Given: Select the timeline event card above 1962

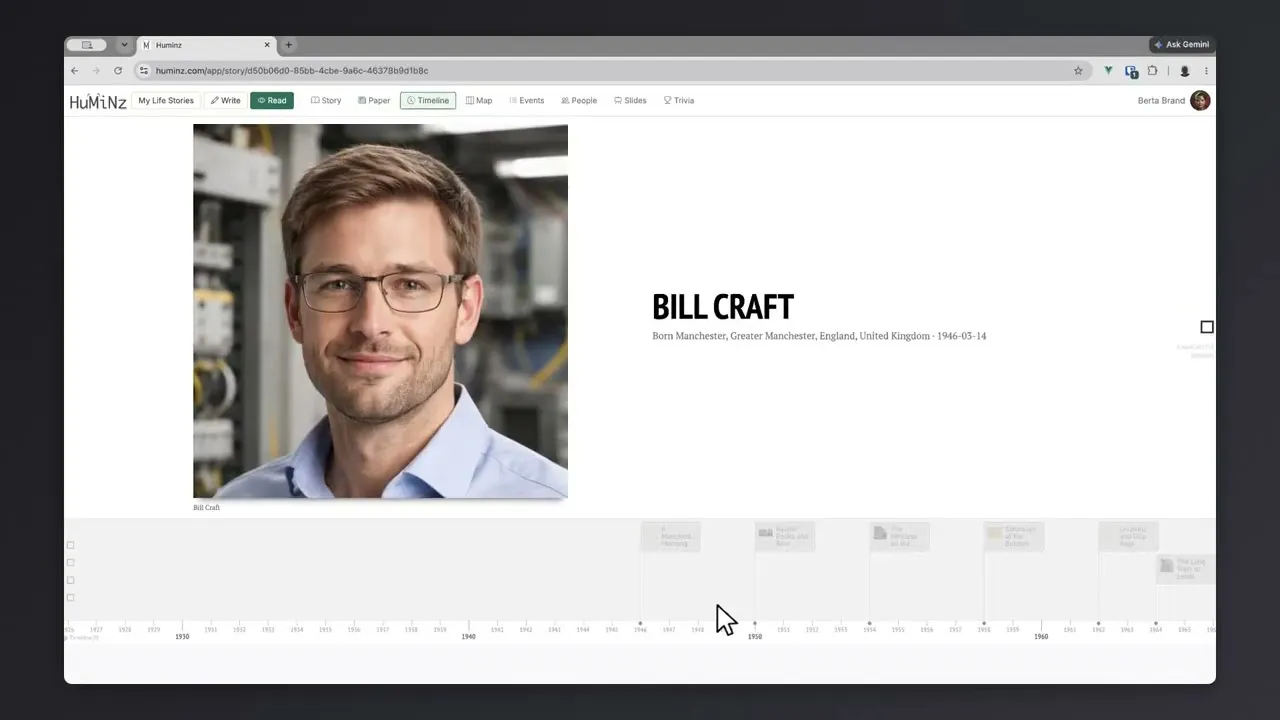Looking at the screenshot, I should (x=1128, y=537).
